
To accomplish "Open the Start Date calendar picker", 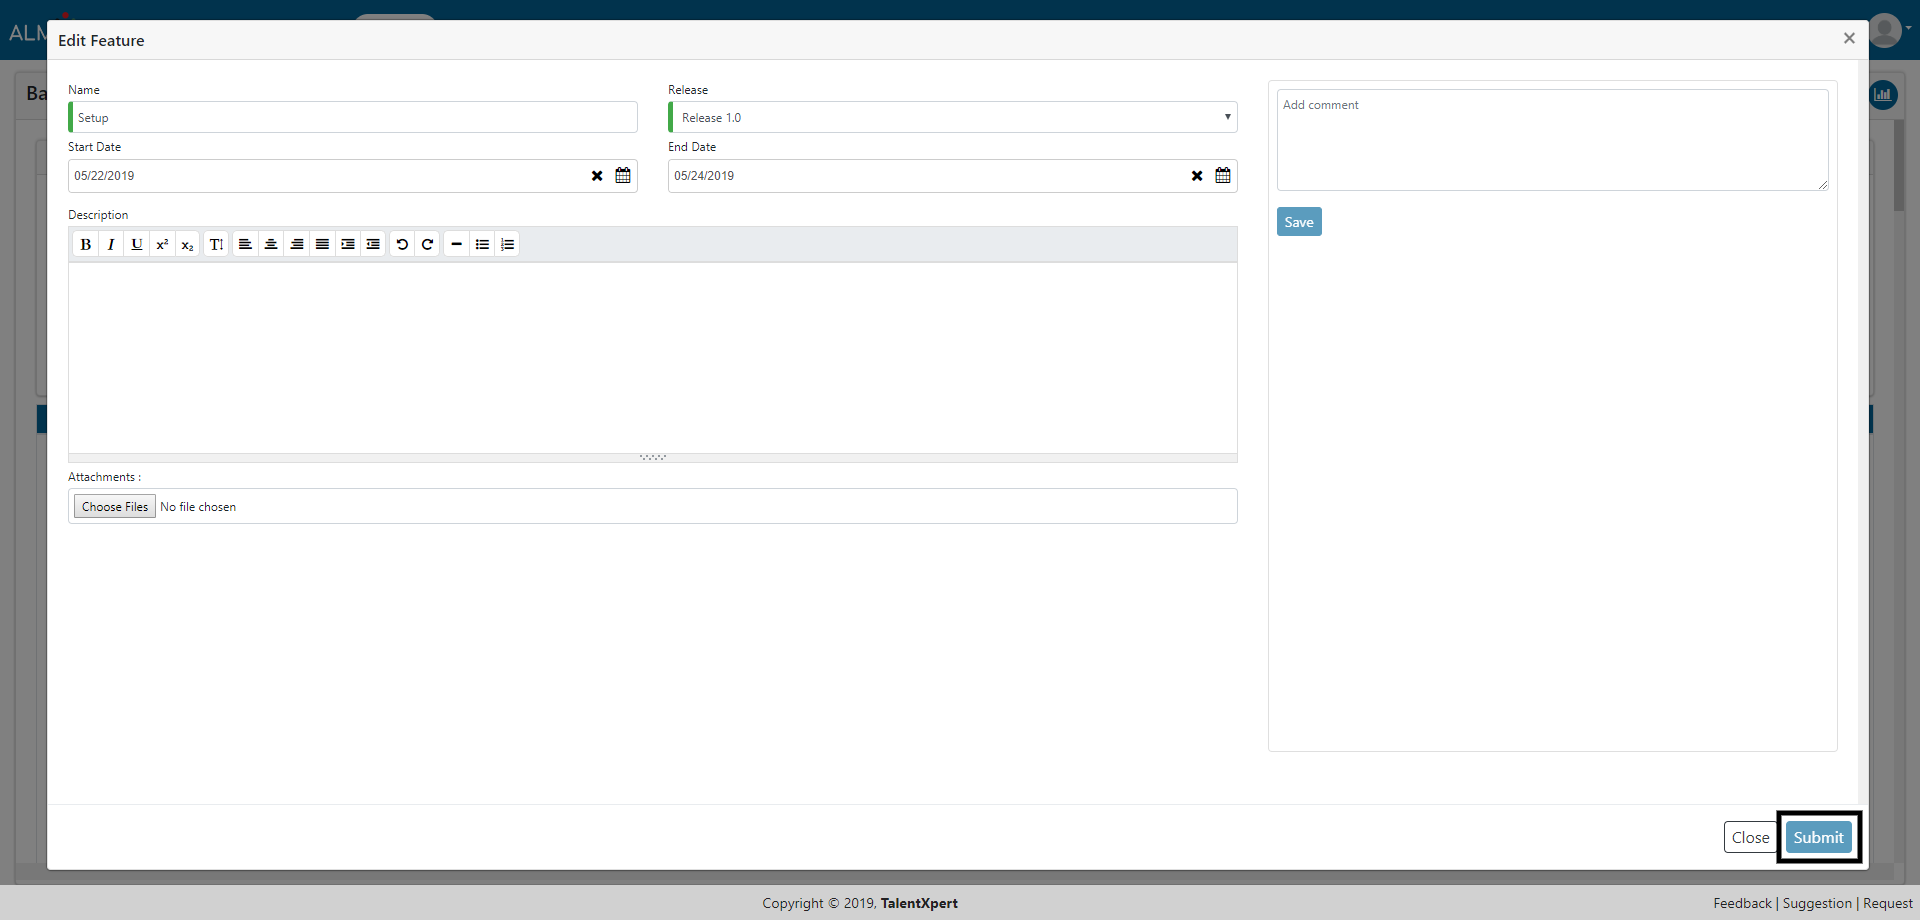I will [623, 176].
